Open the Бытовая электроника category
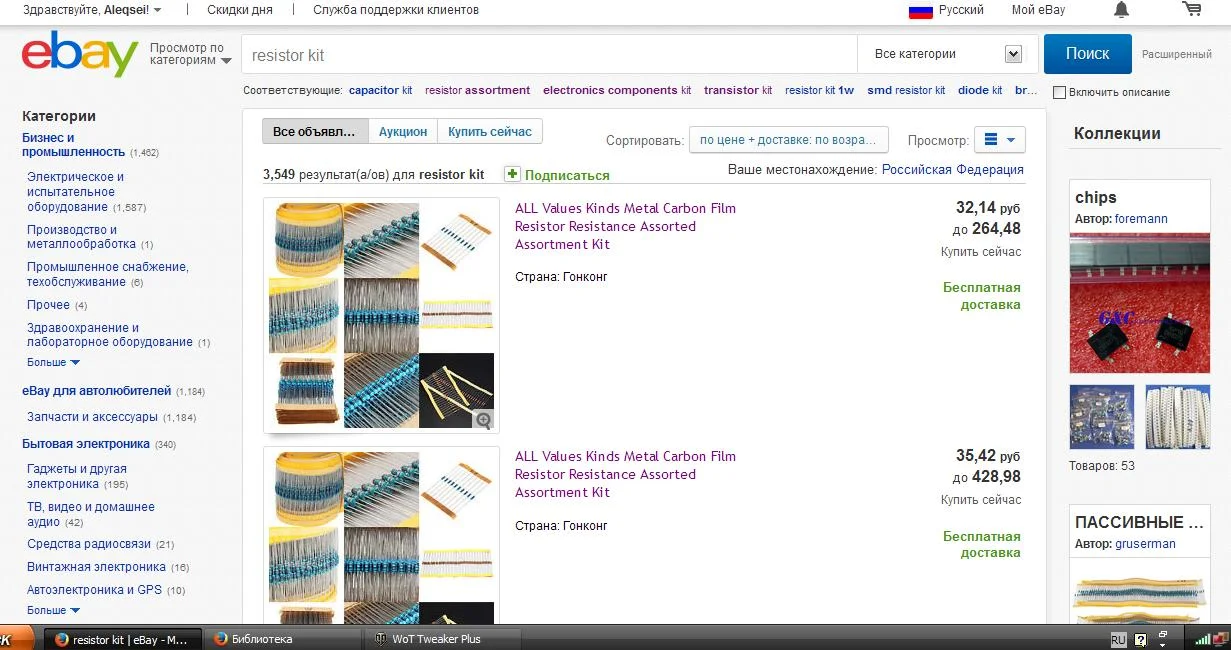The image size is (1231, 650). [86, 444]
